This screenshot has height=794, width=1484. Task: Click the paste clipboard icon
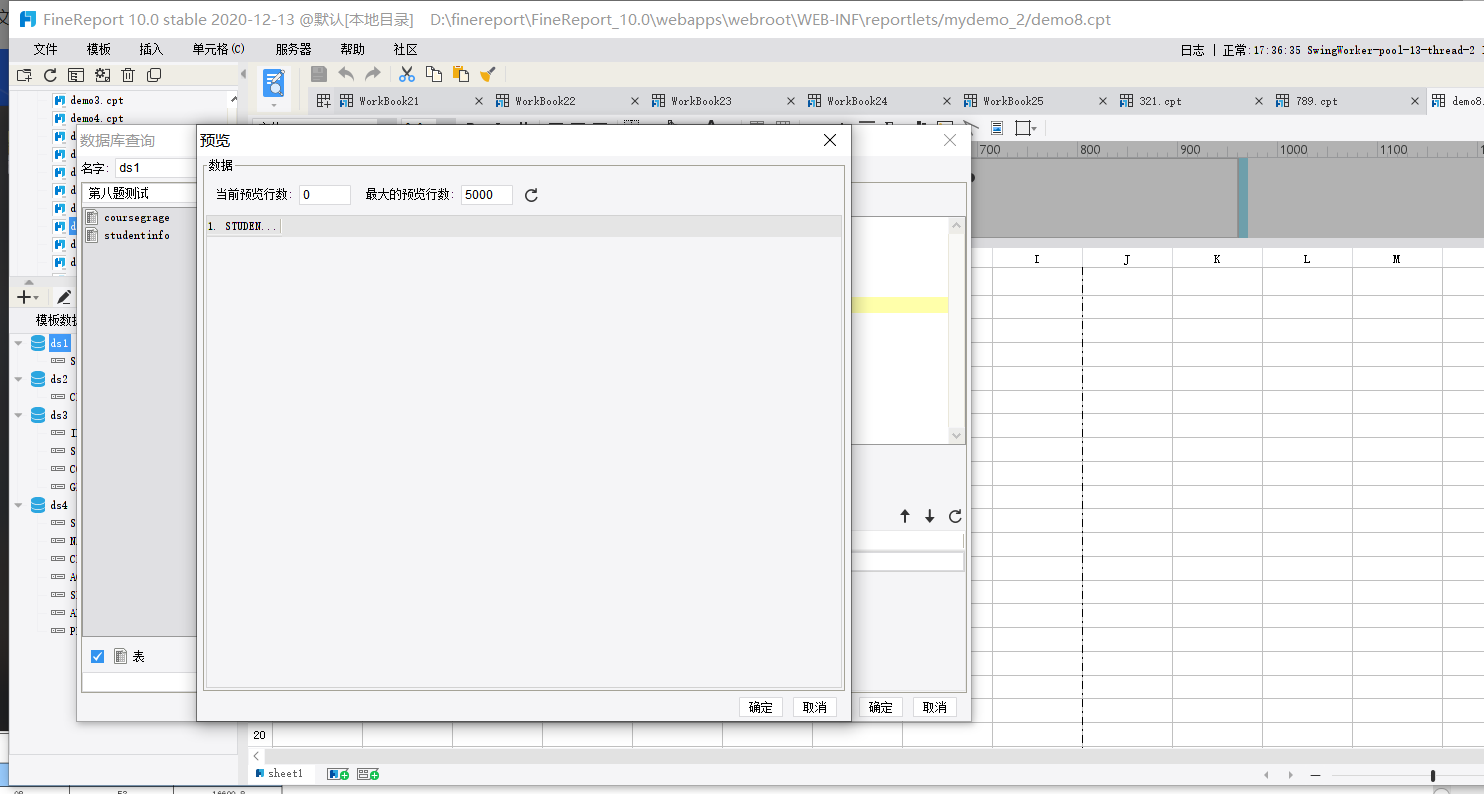tap(461, 74)
